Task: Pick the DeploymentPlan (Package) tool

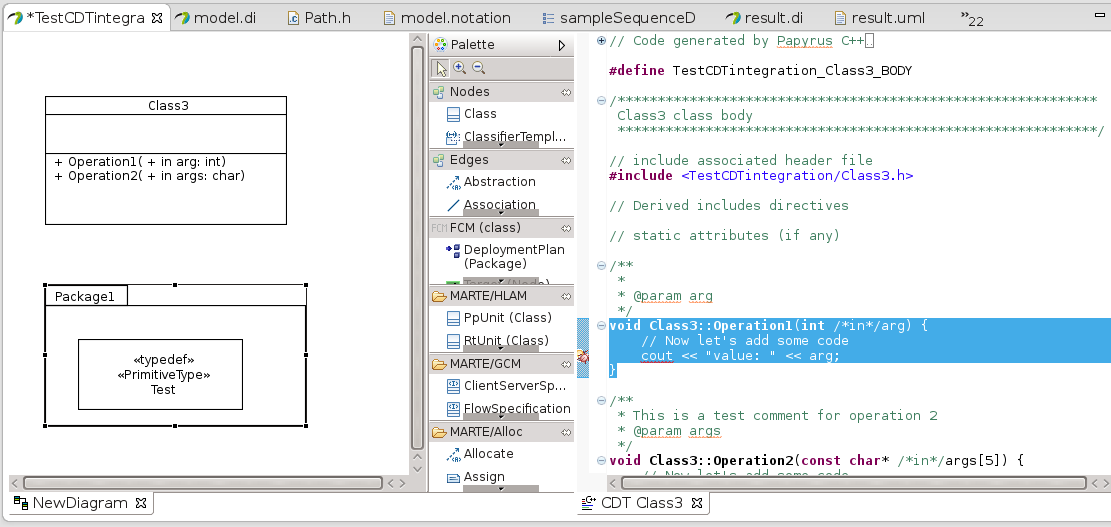Action: (513, 256)
